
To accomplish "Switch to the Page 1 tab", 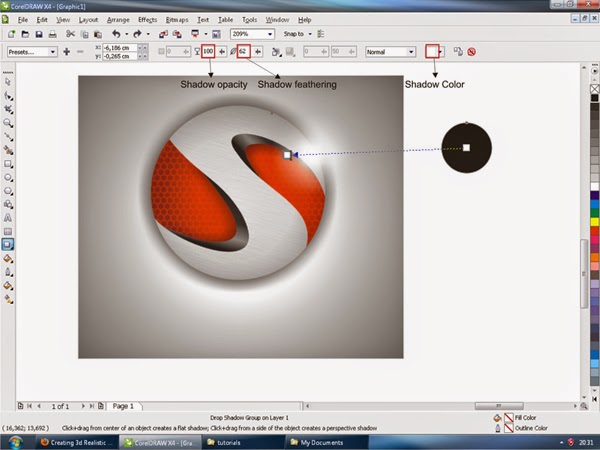I will click(x=124, y=406).
